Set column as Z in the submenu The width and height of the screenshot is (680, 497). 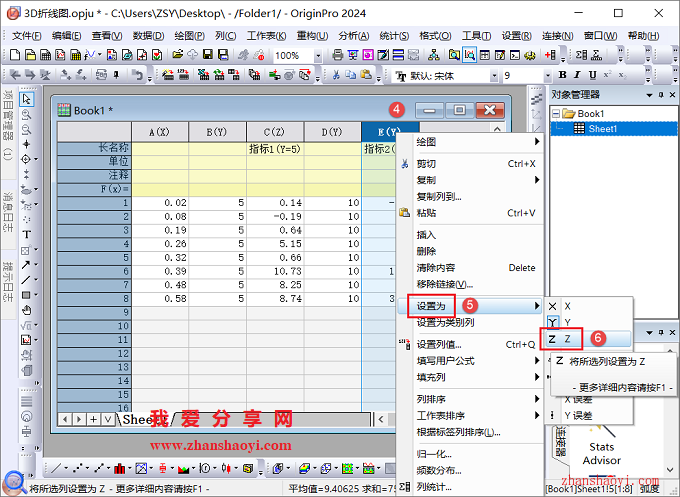pos(588,339)
